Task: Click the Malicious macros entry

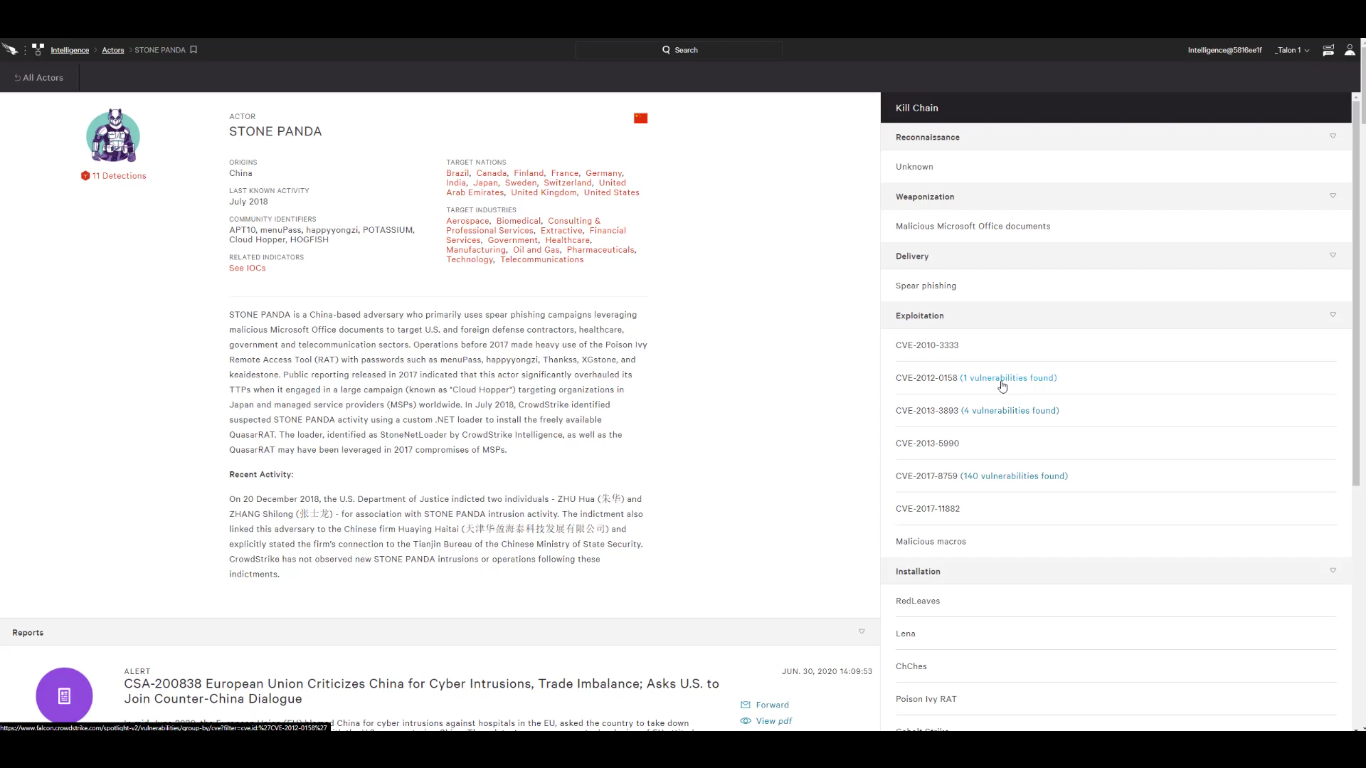Action: 931,542
